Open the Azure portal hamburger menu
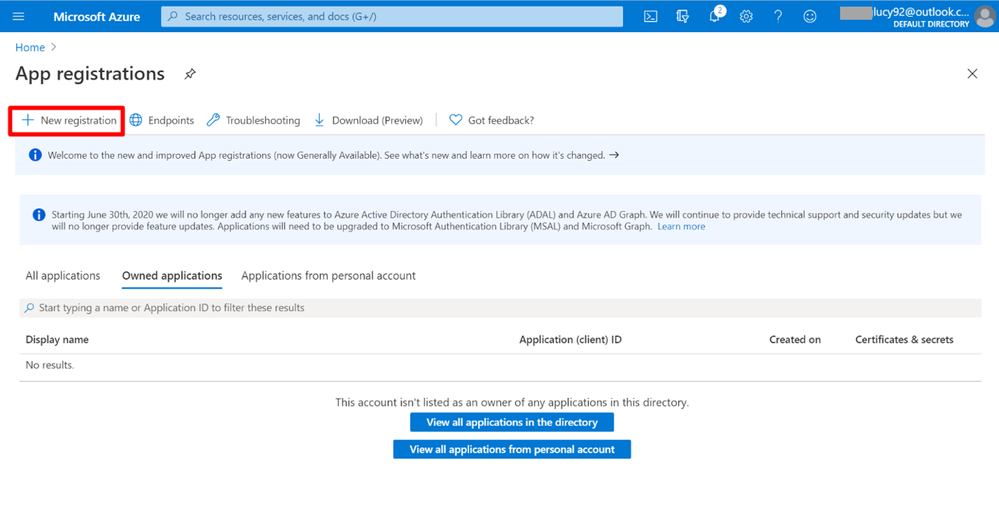Screen dimensions: 999x516 coord(18,17)
